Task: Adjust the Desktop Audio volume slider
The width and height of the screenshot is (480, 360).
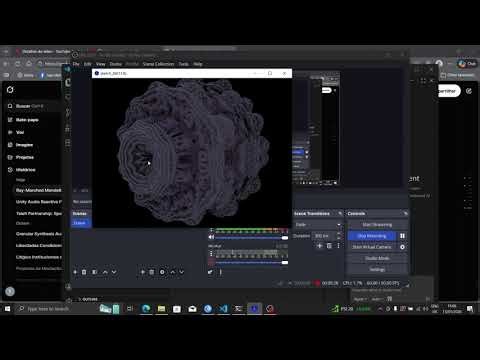Action: point(252,238)
